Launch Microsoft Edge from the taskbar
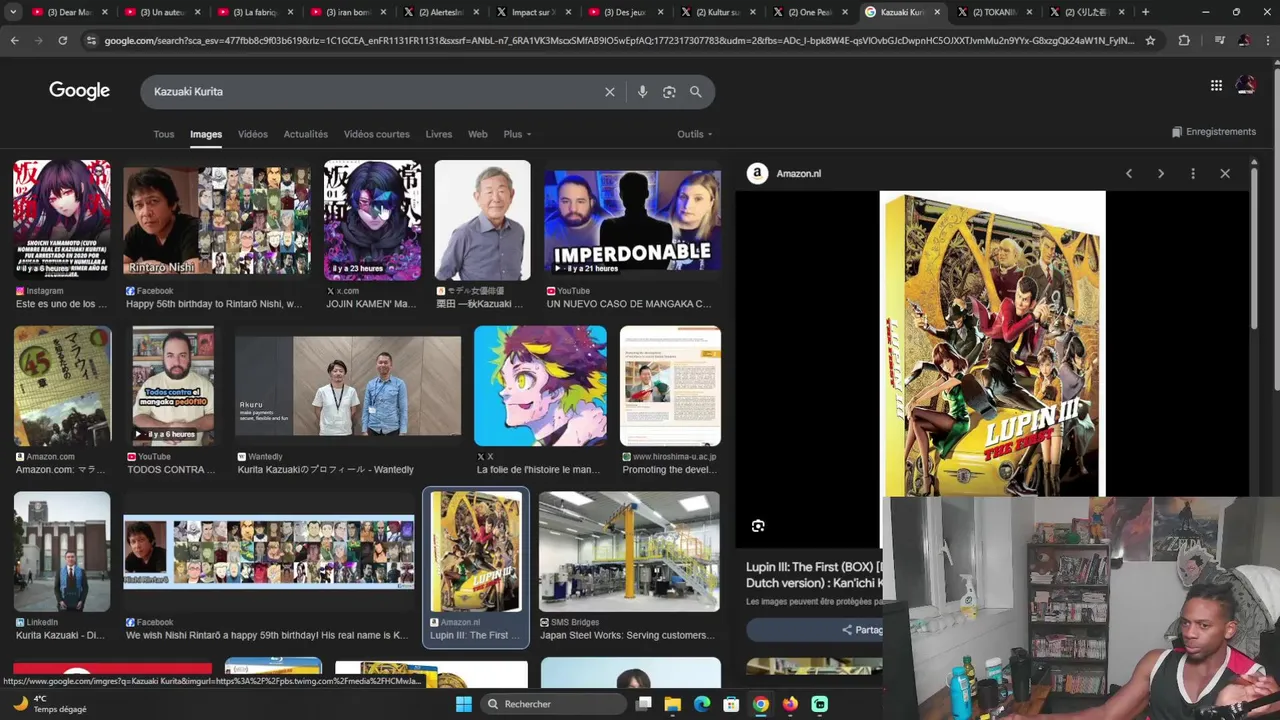1280x720 pixels. pyautogui.click(x=702, y=704)
